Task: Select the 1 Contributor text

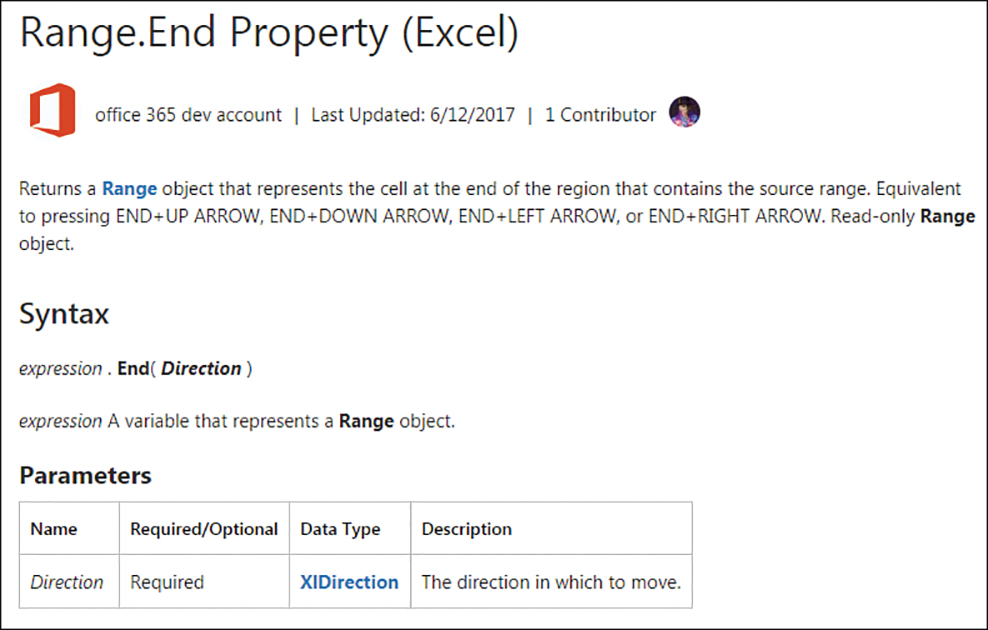Action: [x=600, y=115]
